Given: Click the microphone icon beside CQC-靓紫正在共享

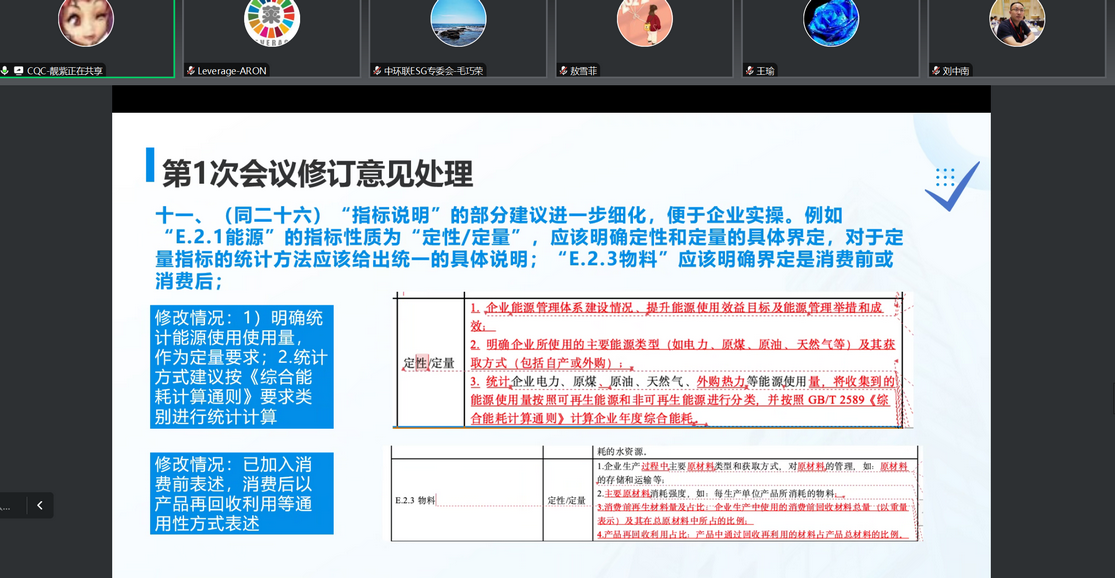Looking at the screenshot, I should (5, 70).
